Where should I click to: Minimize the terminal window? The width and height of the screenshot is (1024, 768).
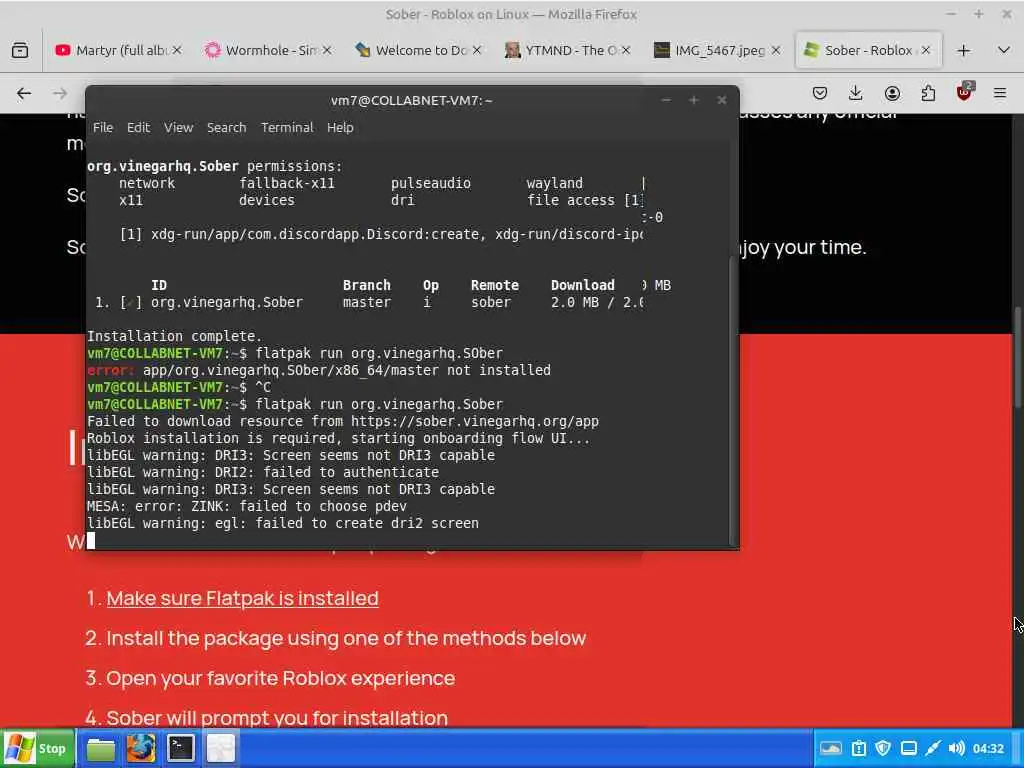[666, 100]
